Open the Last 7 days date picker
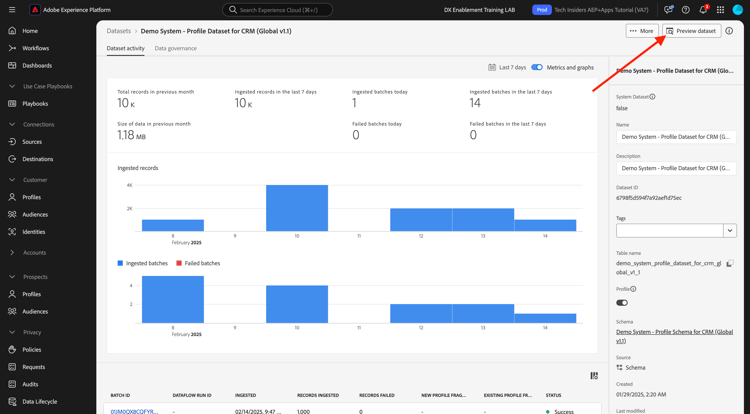Image resolution: width=750 pixels, height=414 pixels. [507, 67]
